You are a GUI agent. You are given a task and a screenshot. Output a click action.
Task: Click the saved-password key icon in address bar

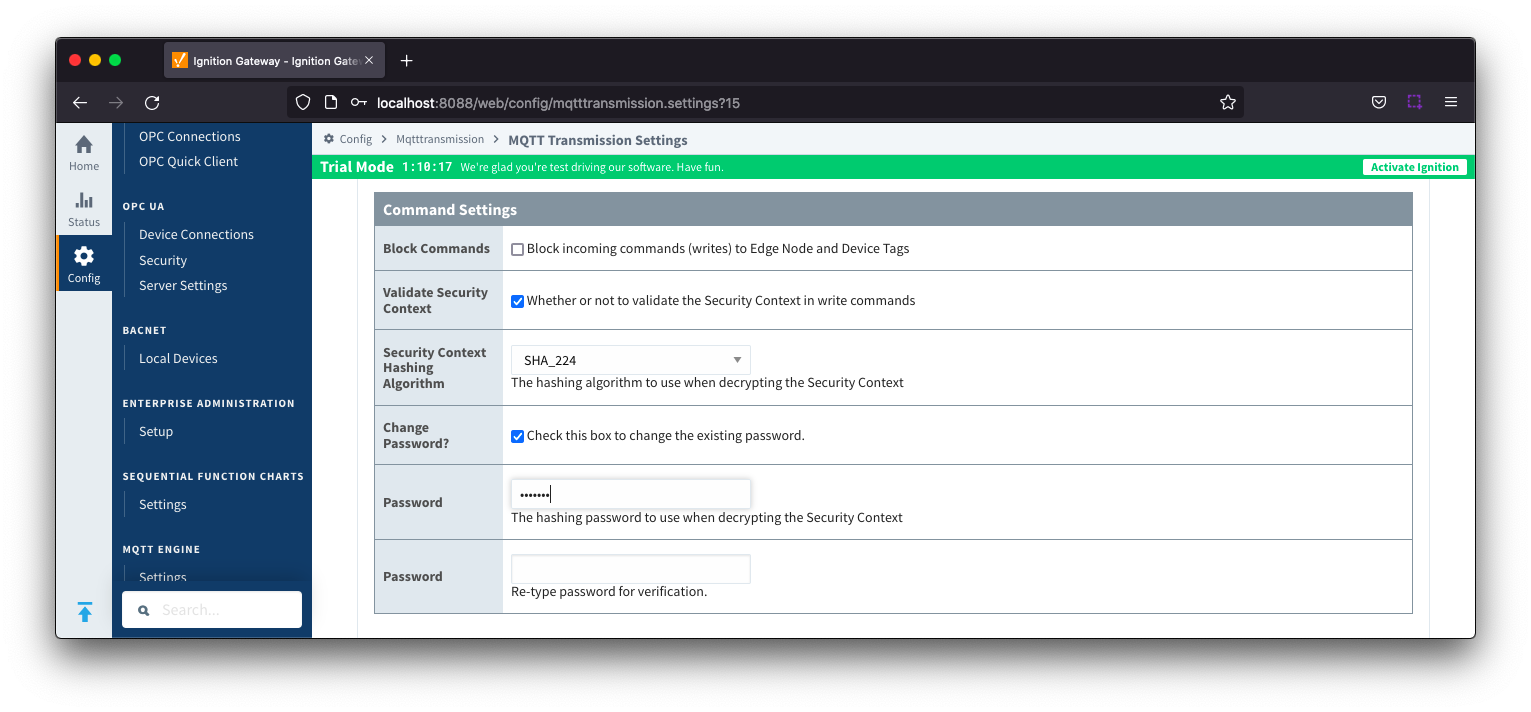358,102
